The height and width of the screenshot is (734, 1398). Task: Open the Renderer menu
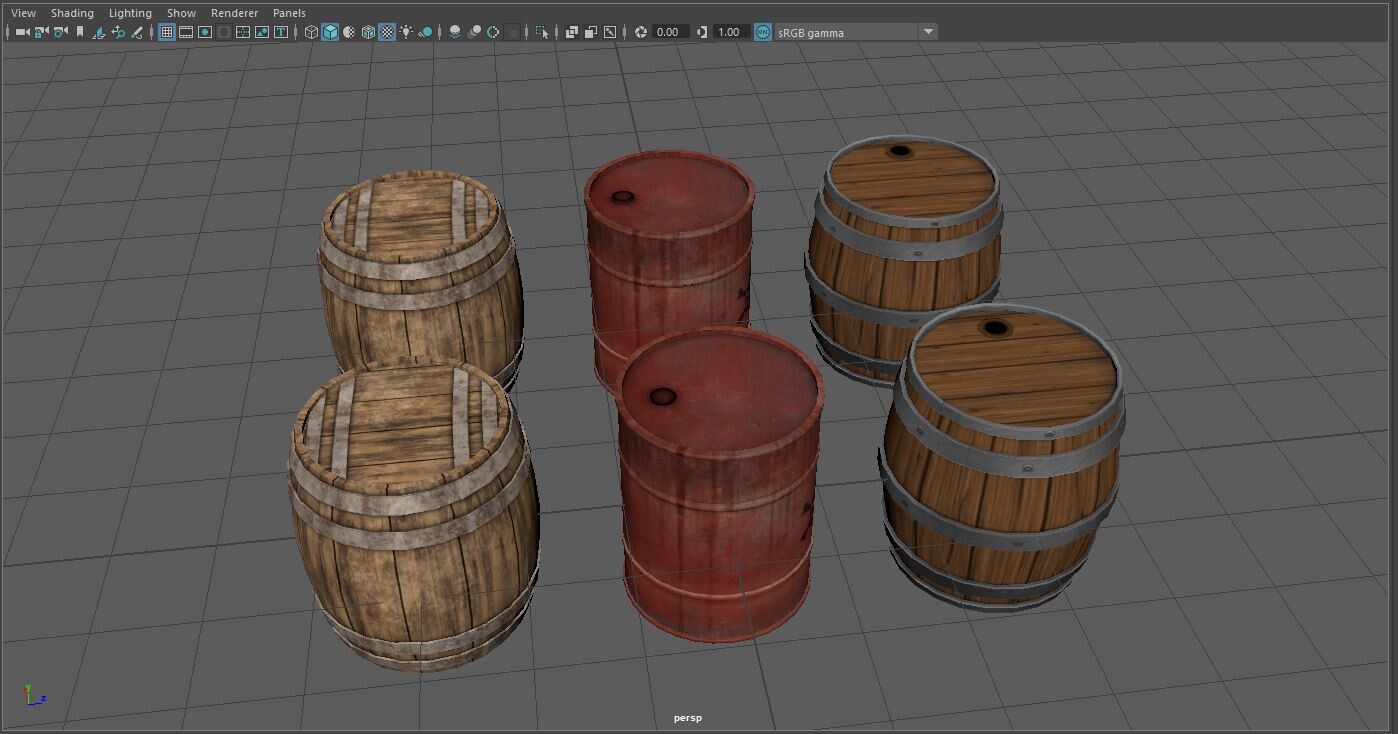coord(234,13)
